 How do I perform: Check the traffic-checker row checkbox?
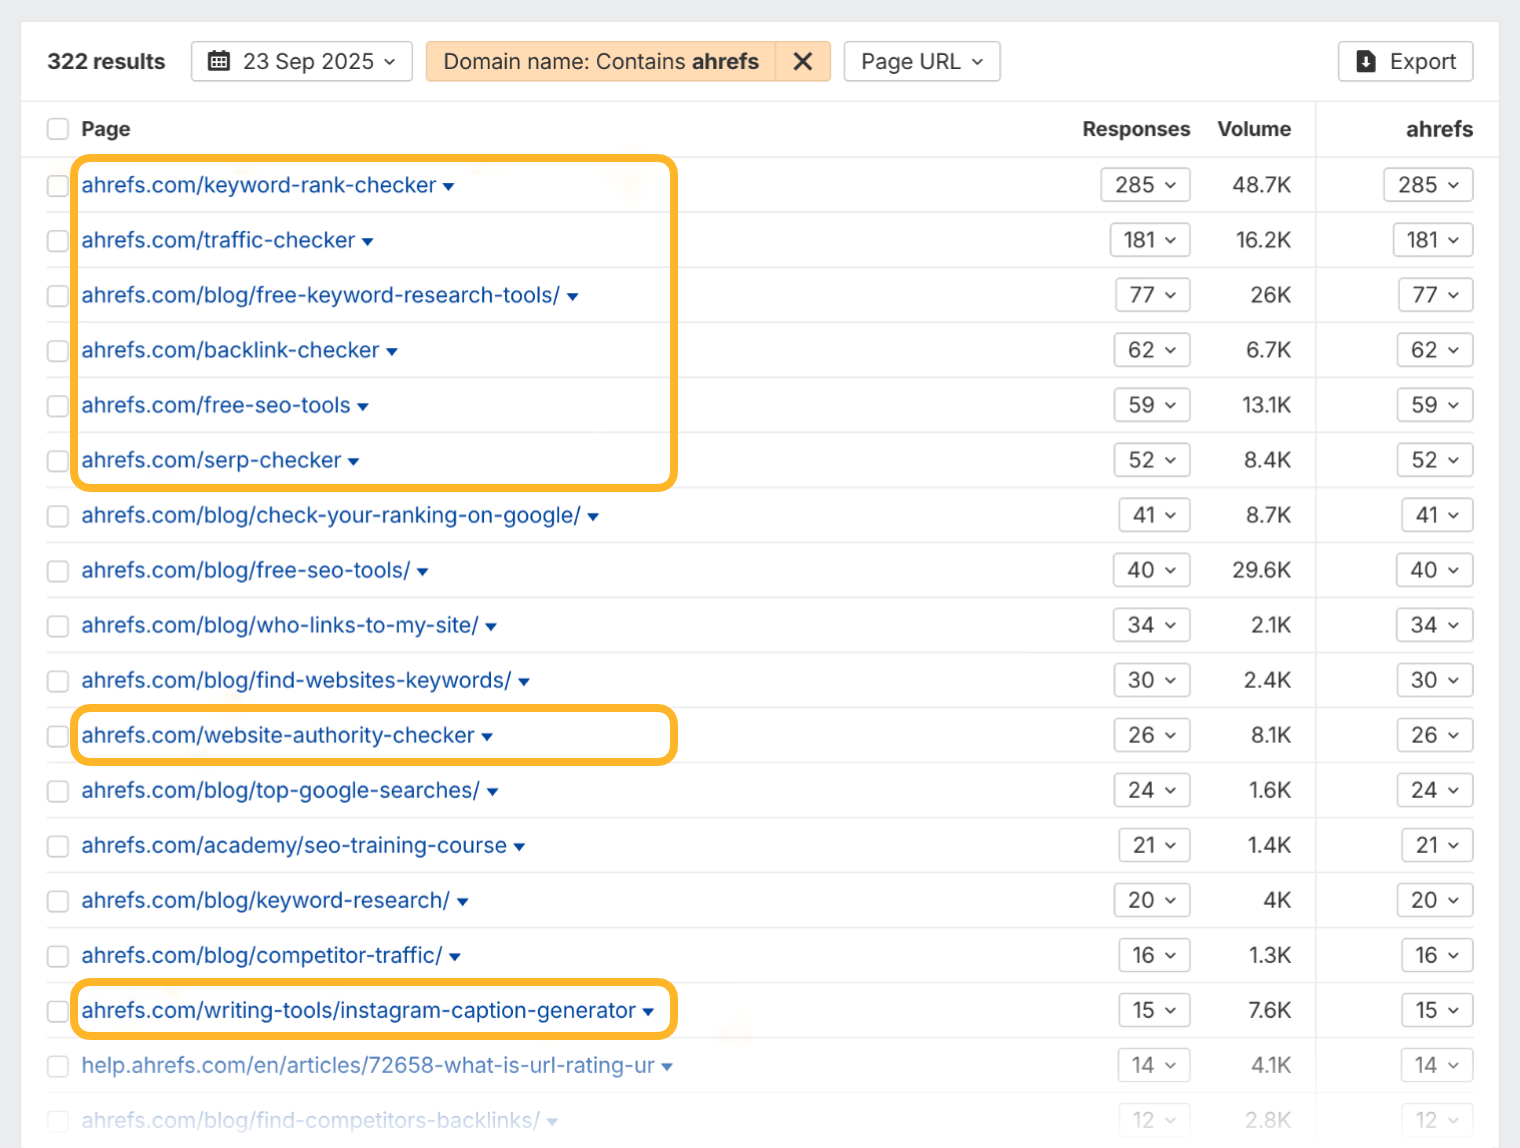pyautogui.click(x=58, y=241)
